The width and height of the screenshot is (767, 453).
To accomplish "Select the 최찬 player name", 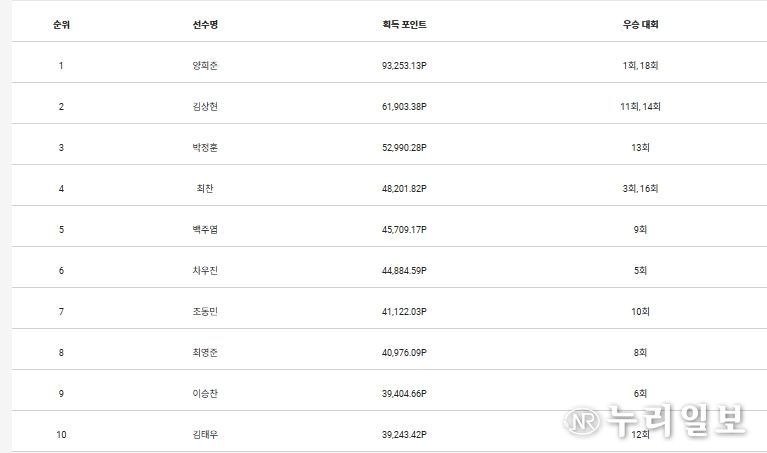I will [205, 188].
